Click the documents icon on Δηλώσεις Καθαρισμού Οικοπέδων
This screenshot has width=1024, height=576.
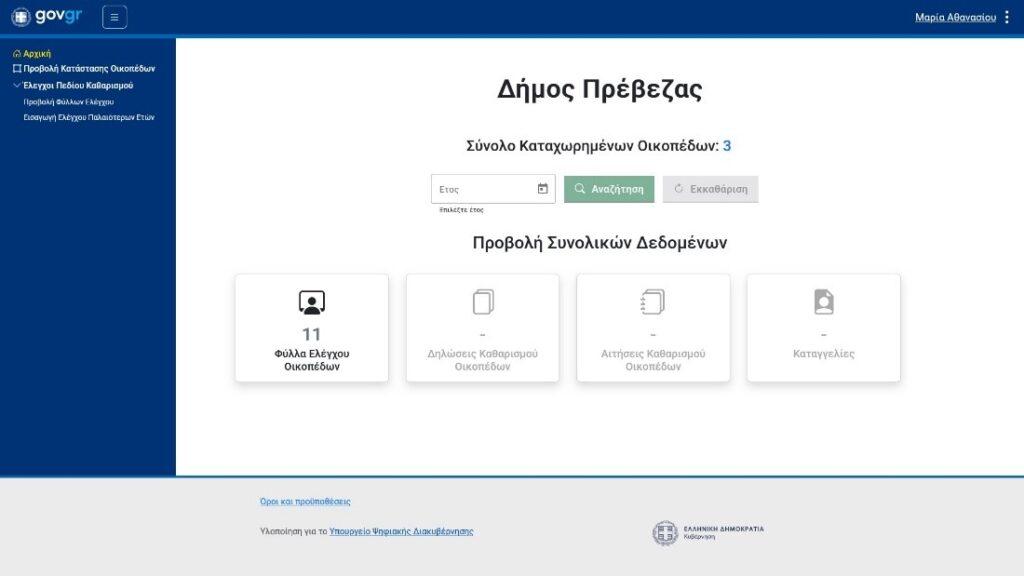click(x=481, y=302)
